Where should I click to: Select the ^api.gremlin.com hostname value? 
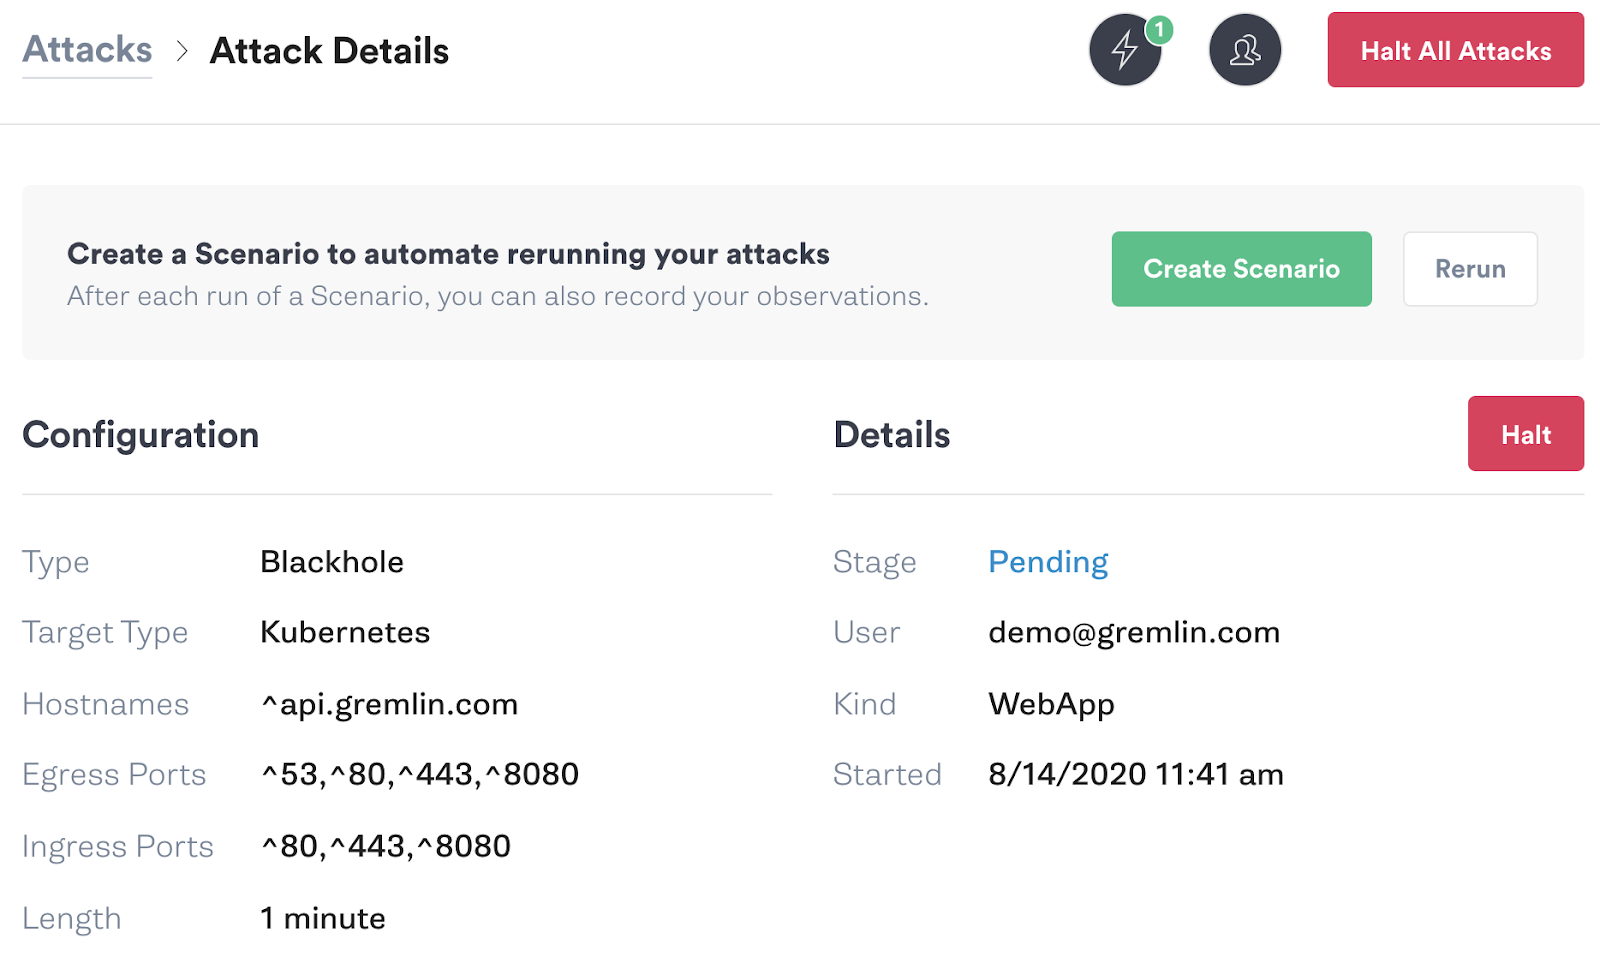coord(389,704)
